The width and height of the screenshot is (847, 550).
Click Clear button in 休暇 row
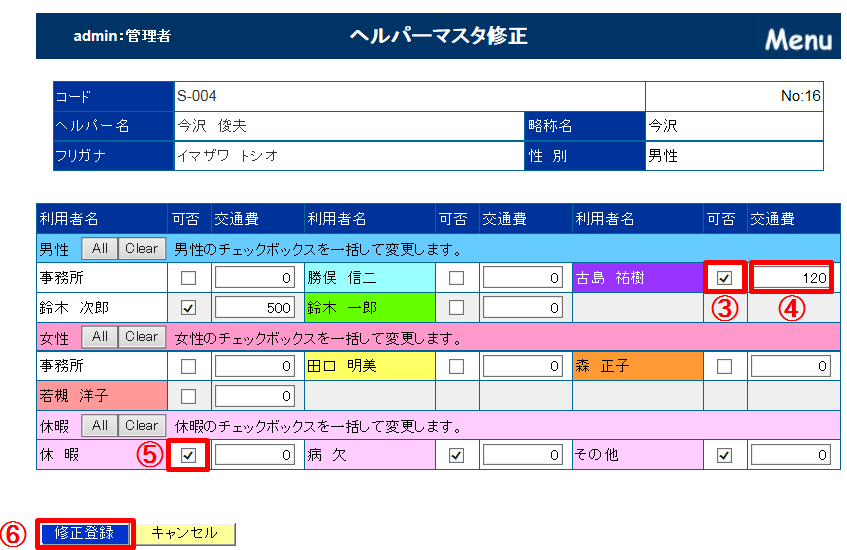tap(141, 426)
